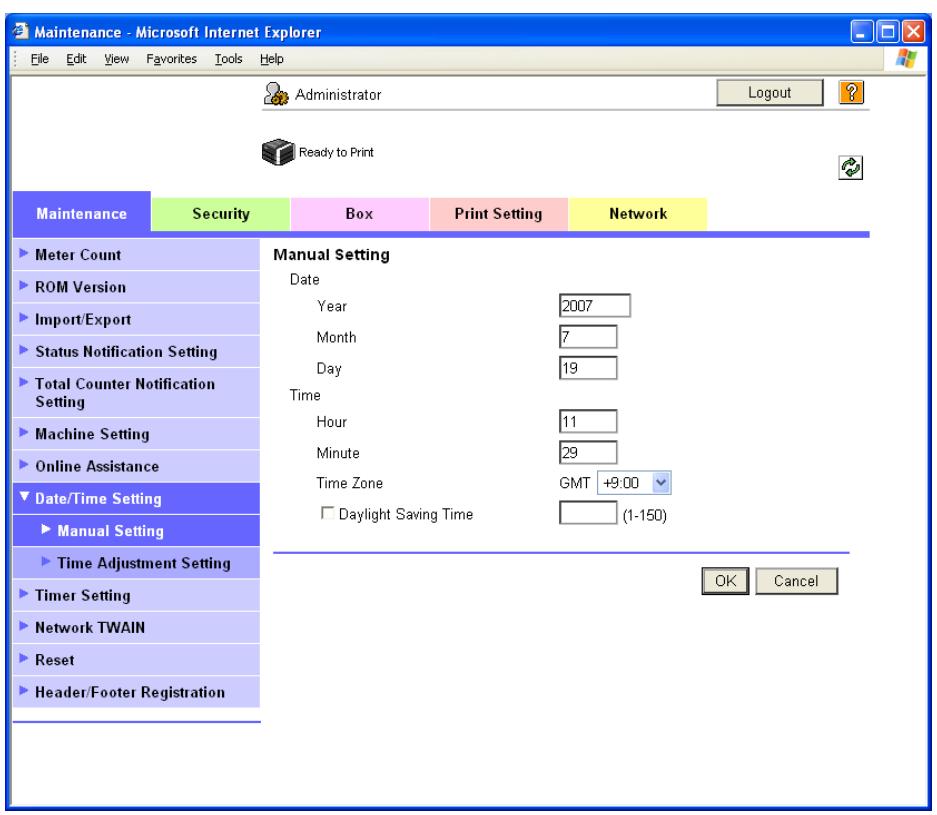The image size is (937, 815).
Task: Switch to the Print Setting tab
Action: coord(498,214)
